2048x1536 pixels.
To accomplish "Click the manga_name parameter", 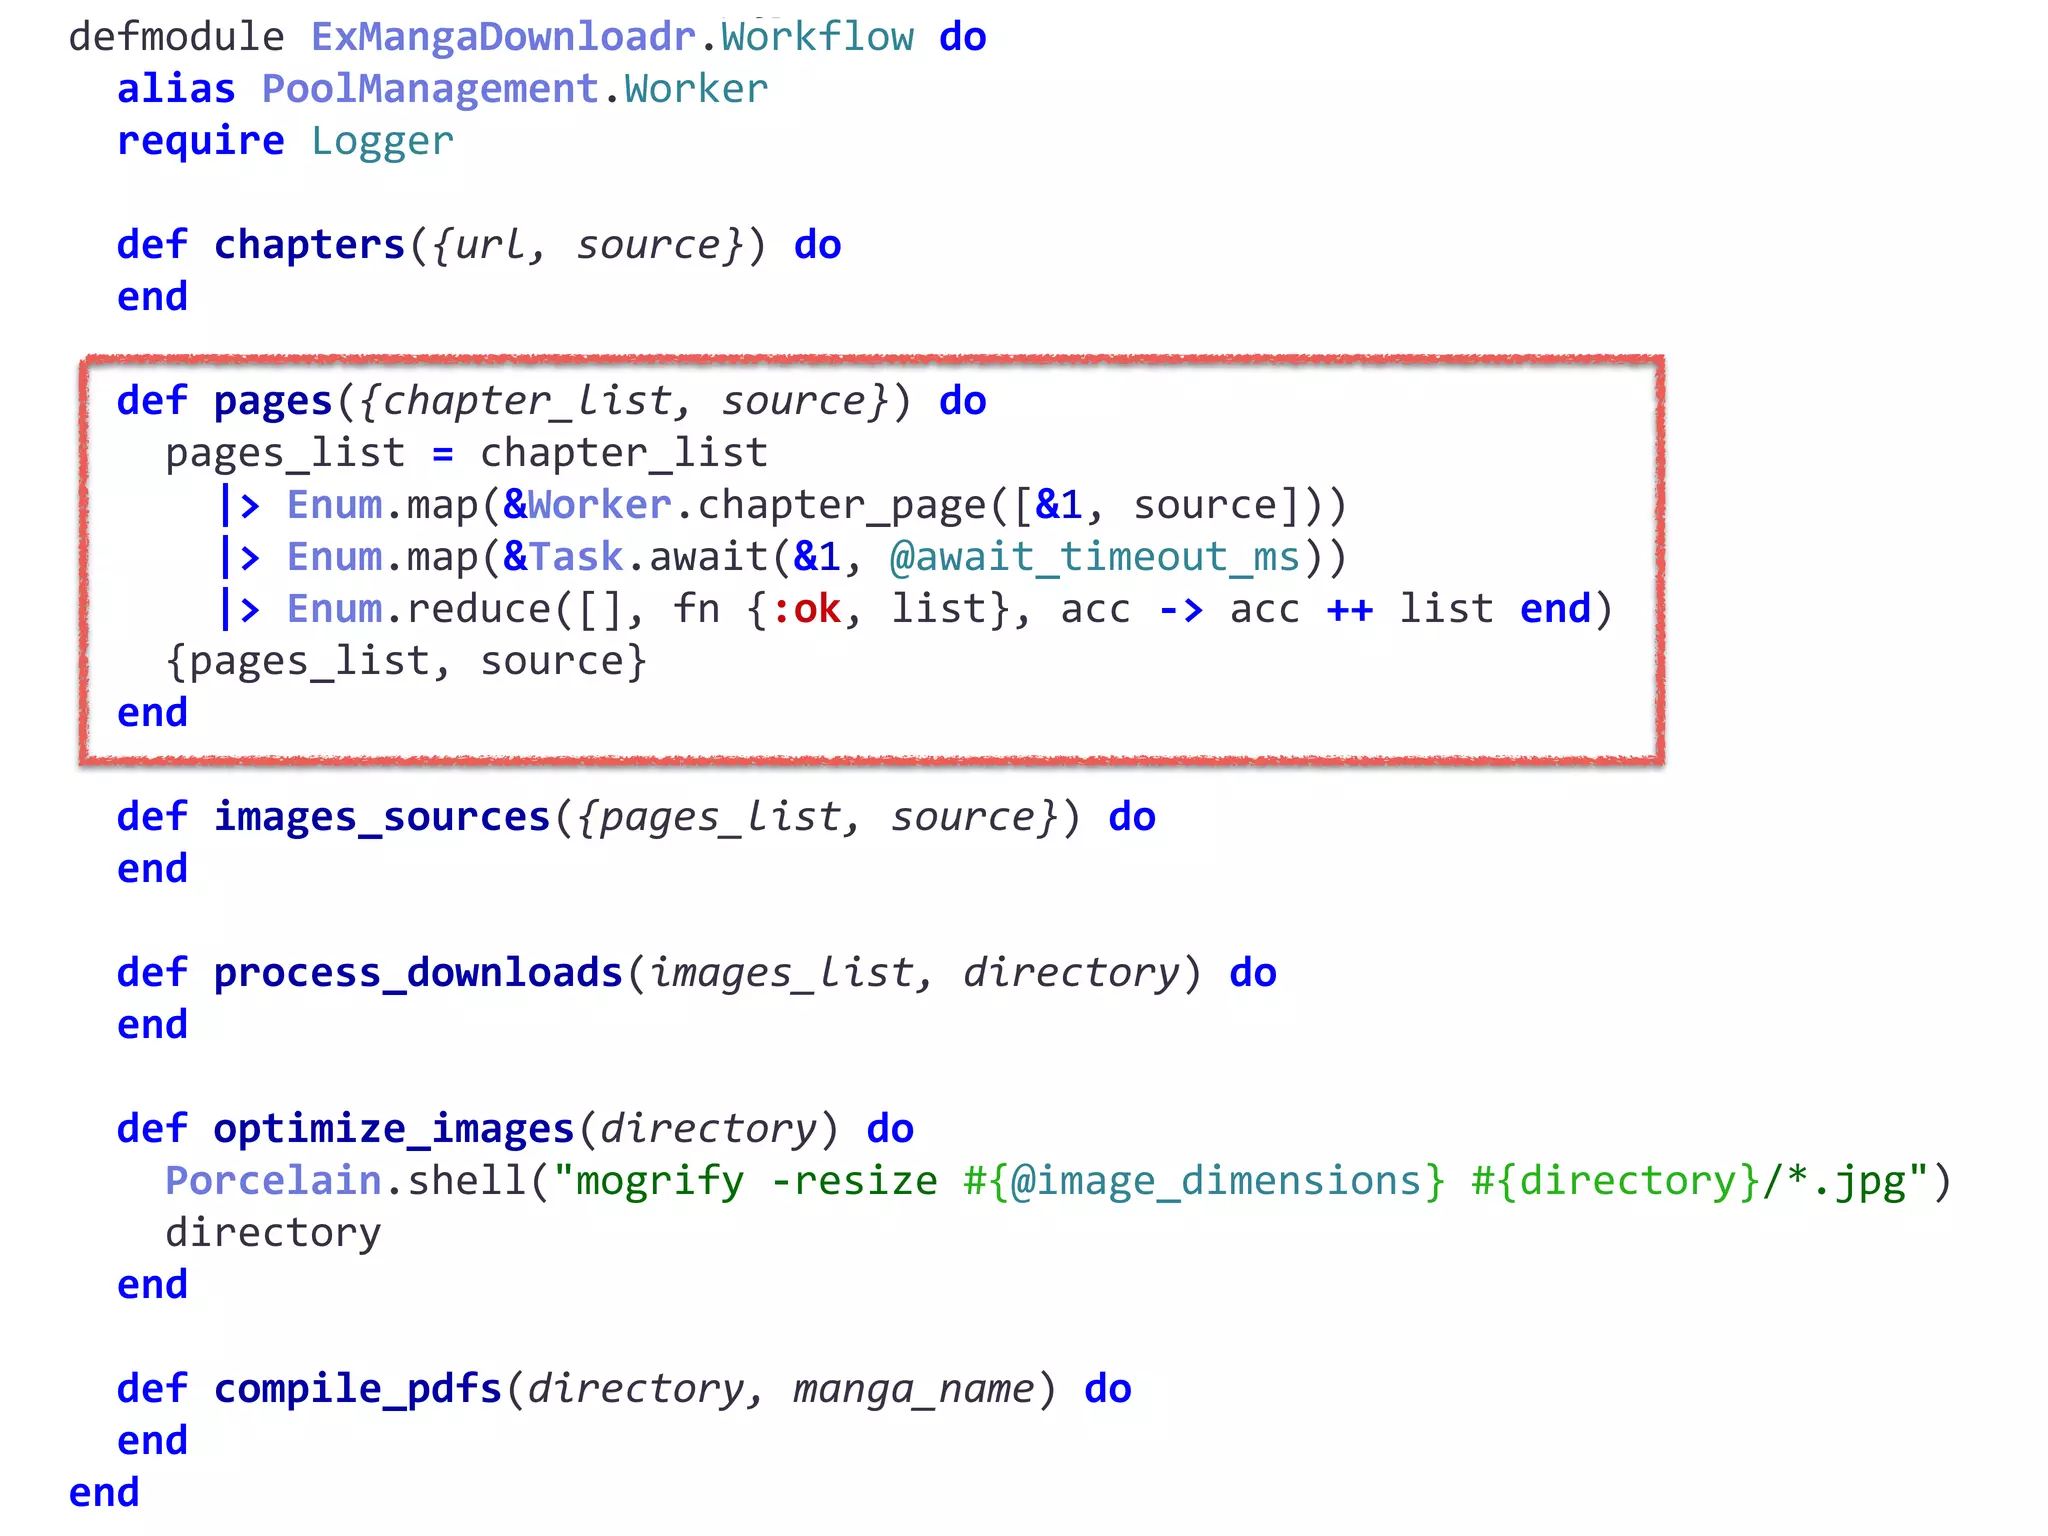I will pos(913,1390).
